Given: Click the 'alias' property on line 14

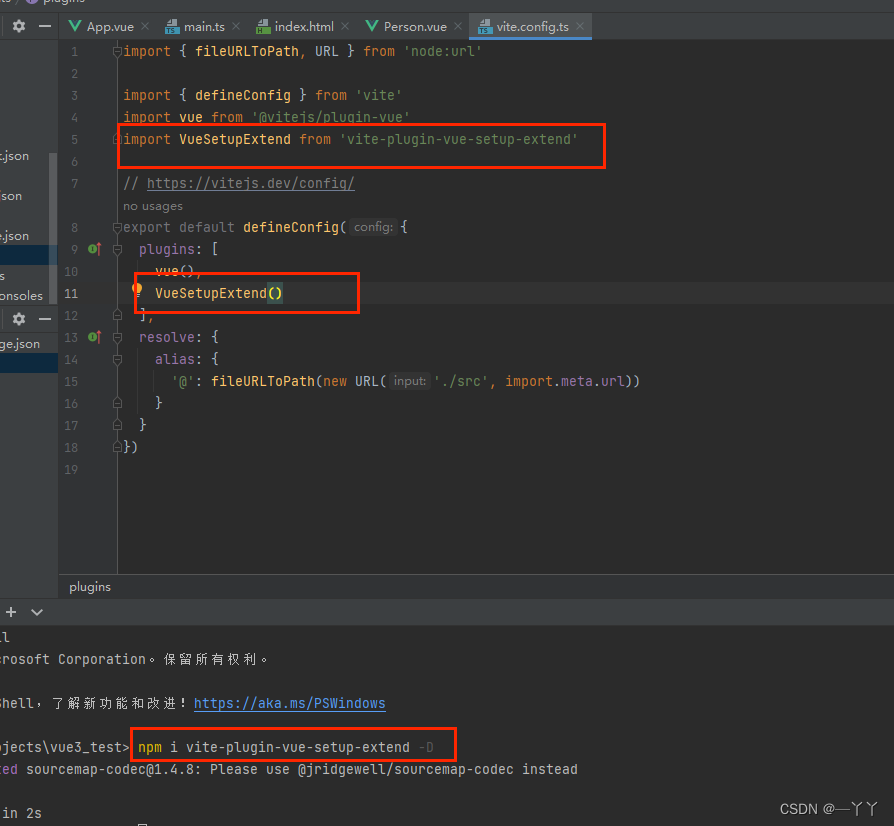Looking at the screenshot, I should click(174, 359).
